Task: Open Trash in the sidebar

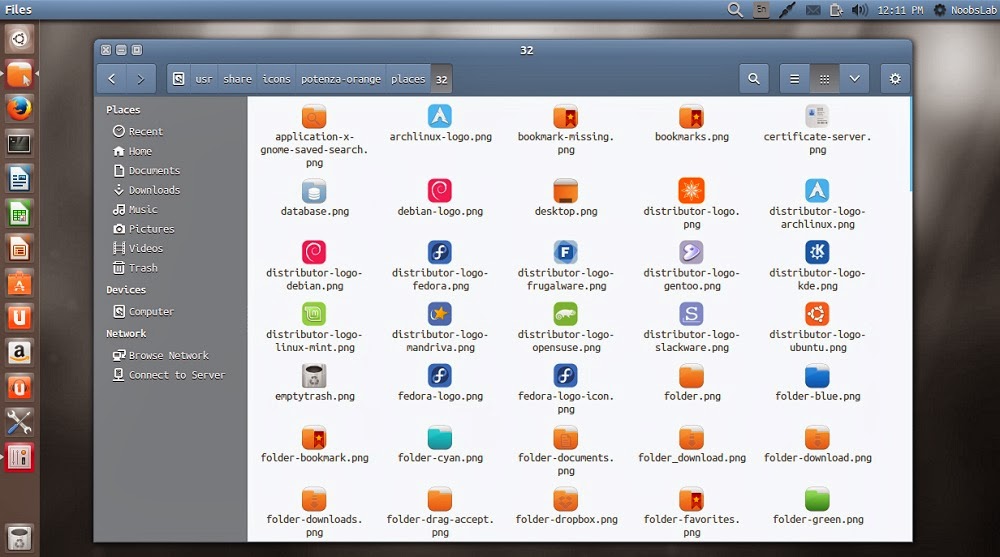Action: (x=135, y=268)
